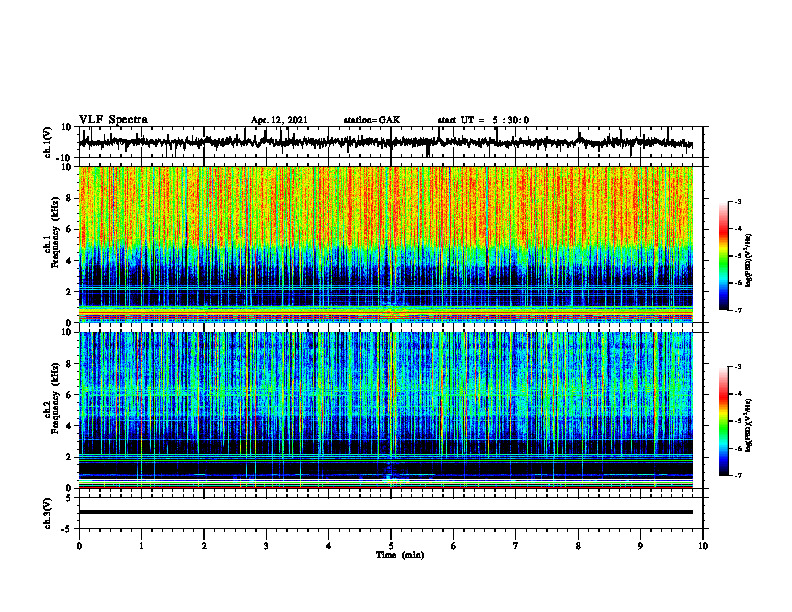This screenshot has width=792, height=612.
Task: Click the "-3" label on ch.2 color bar
Action: point(736,367)
